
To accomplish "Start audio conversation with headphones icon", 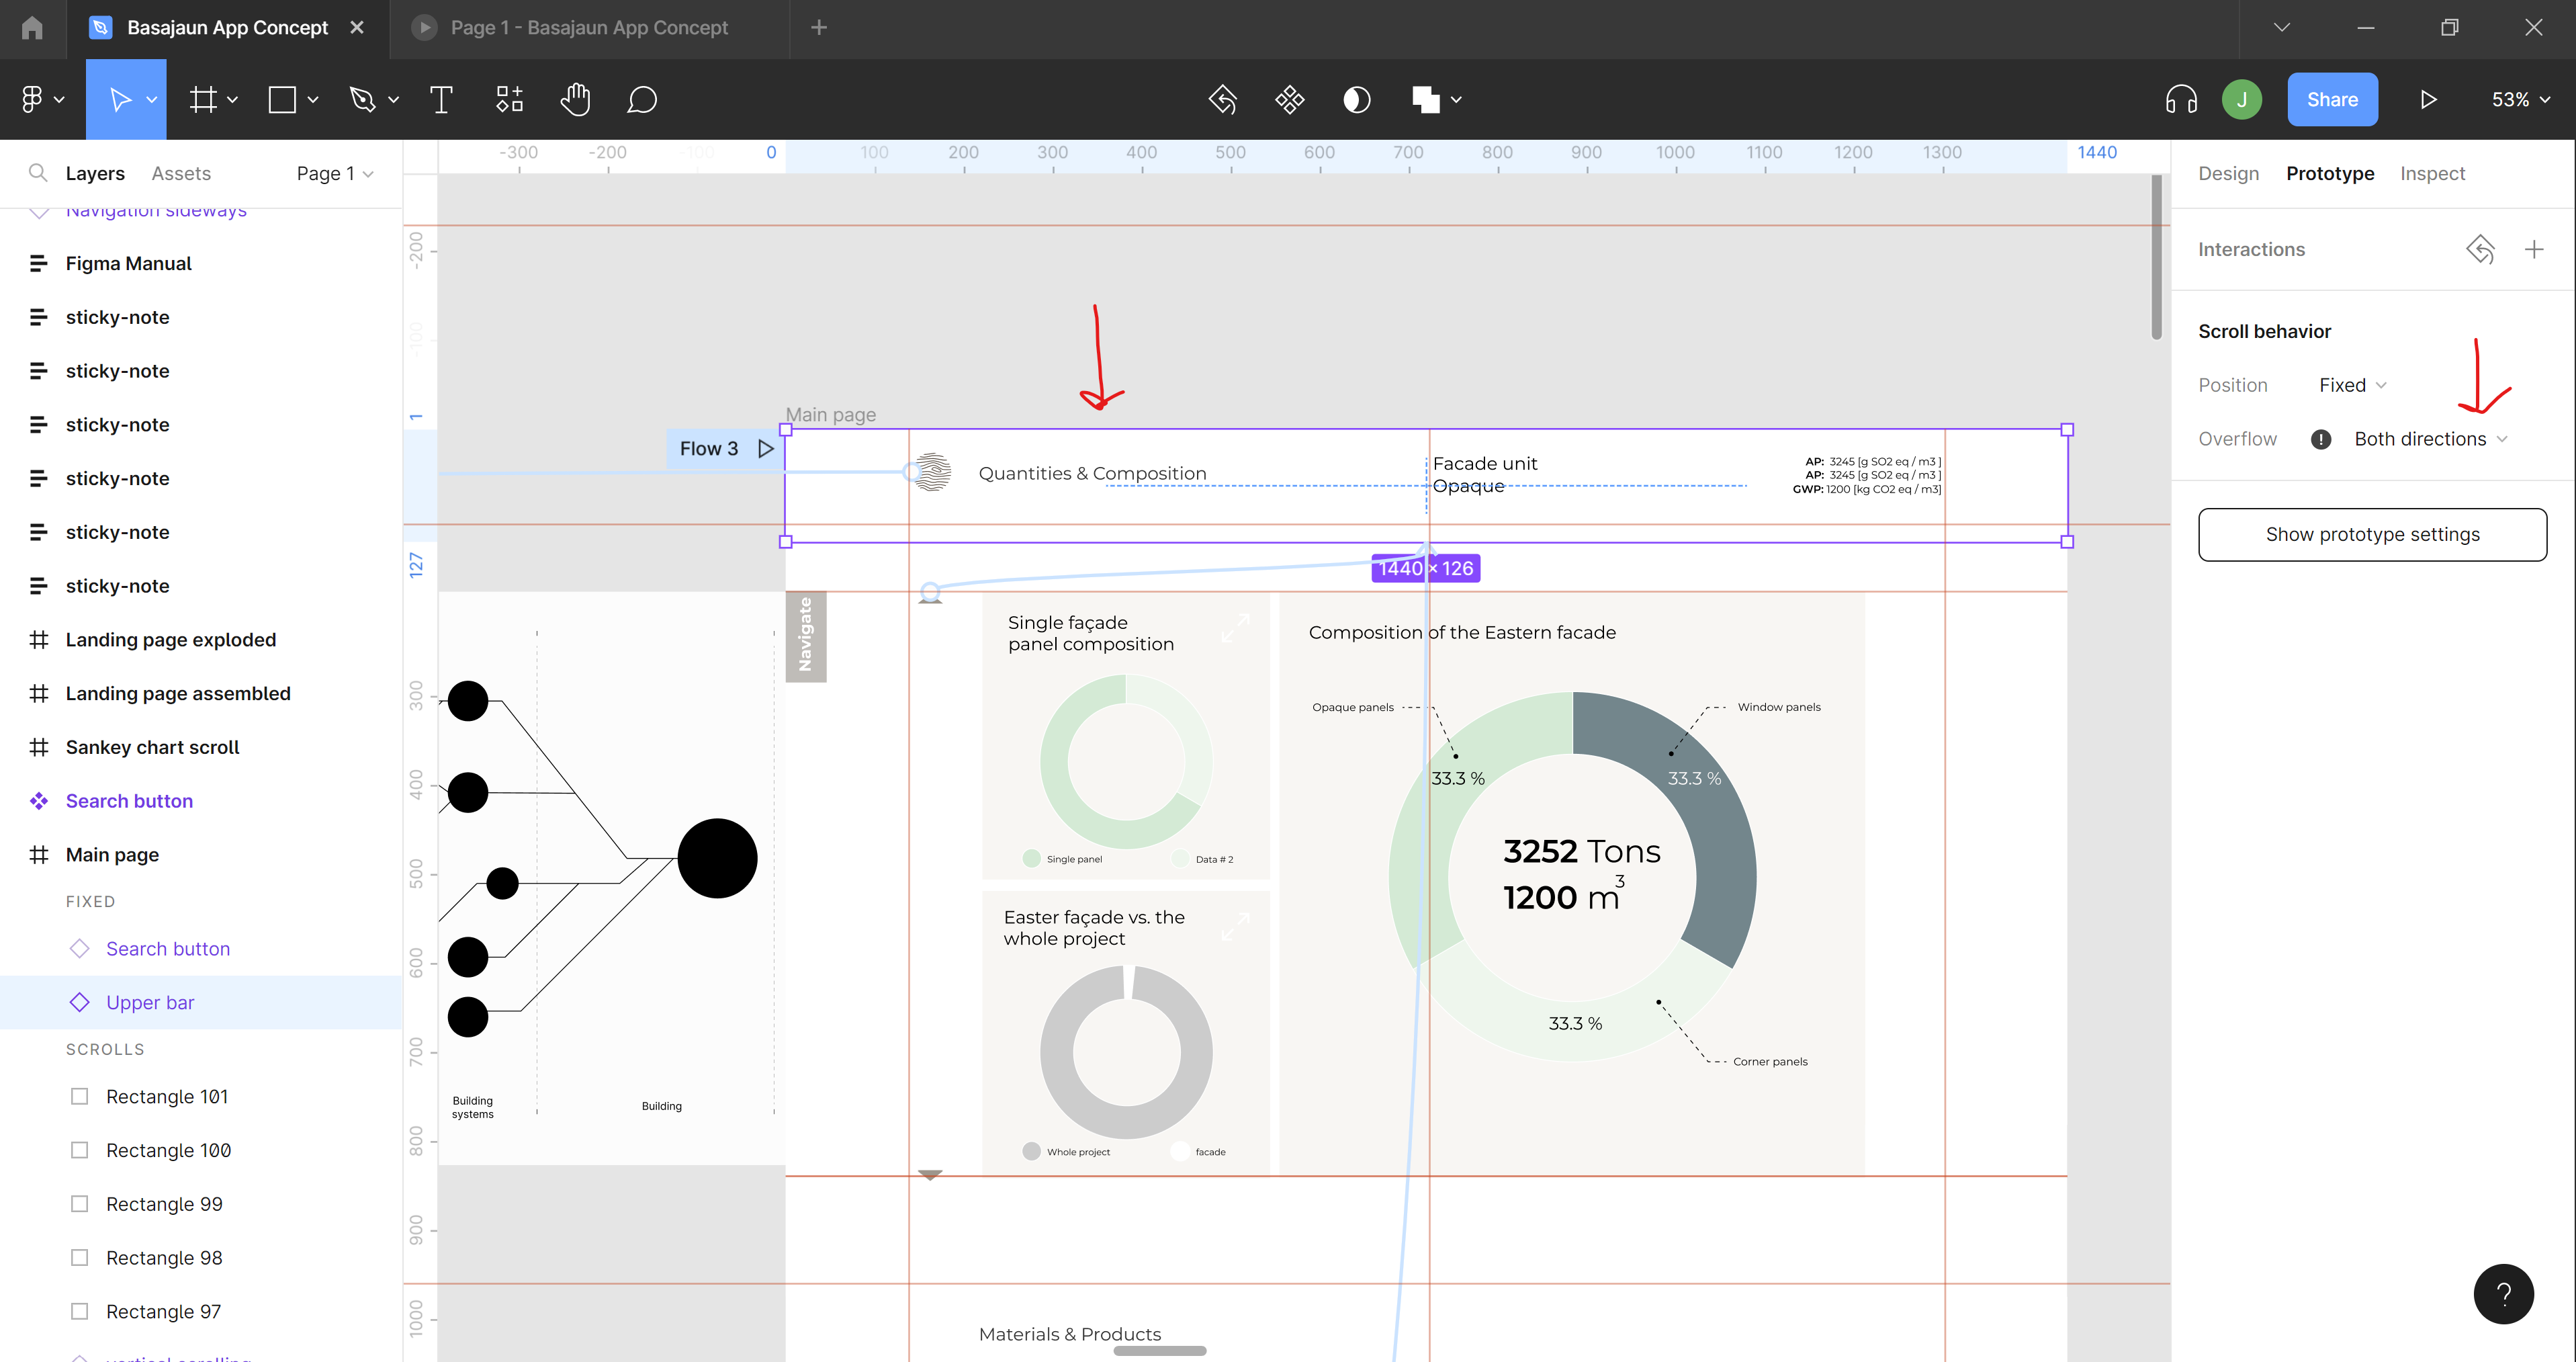I will pyautogui.click(x=2181, y=99).
